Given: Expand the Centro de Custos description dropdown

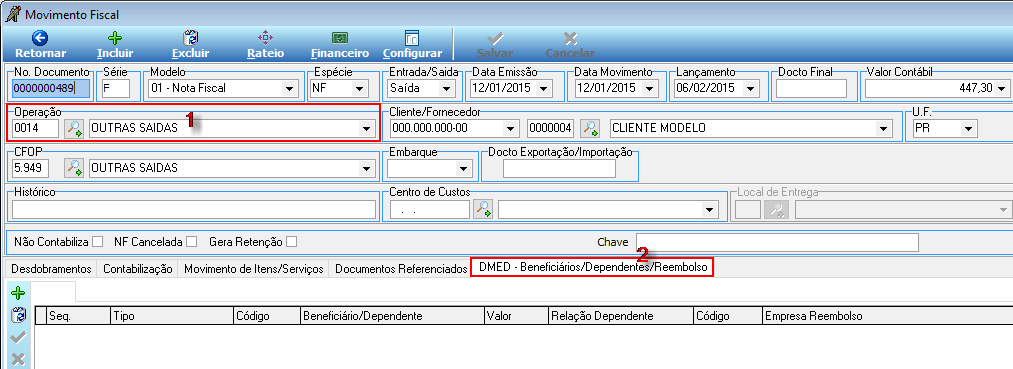Looking at the screenshot, I should (709, 209).
